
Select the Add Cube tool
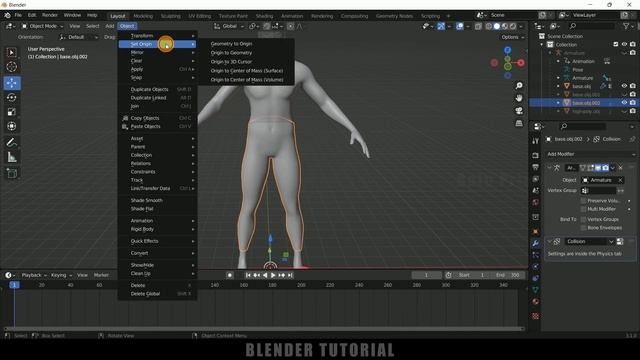click(x=11, y=173)
